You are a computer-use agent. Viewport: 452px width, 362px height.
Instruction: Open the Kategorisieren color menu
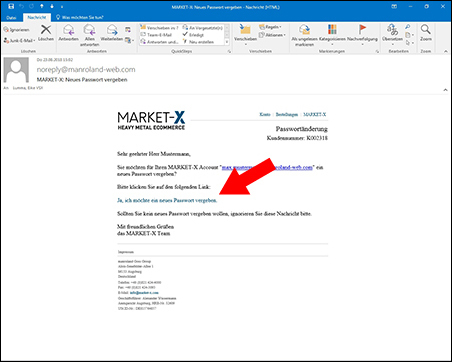coord(332,34)
